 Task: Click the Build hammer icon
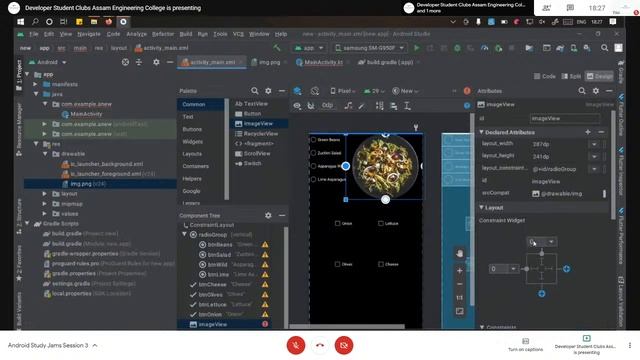pos(277,48)
